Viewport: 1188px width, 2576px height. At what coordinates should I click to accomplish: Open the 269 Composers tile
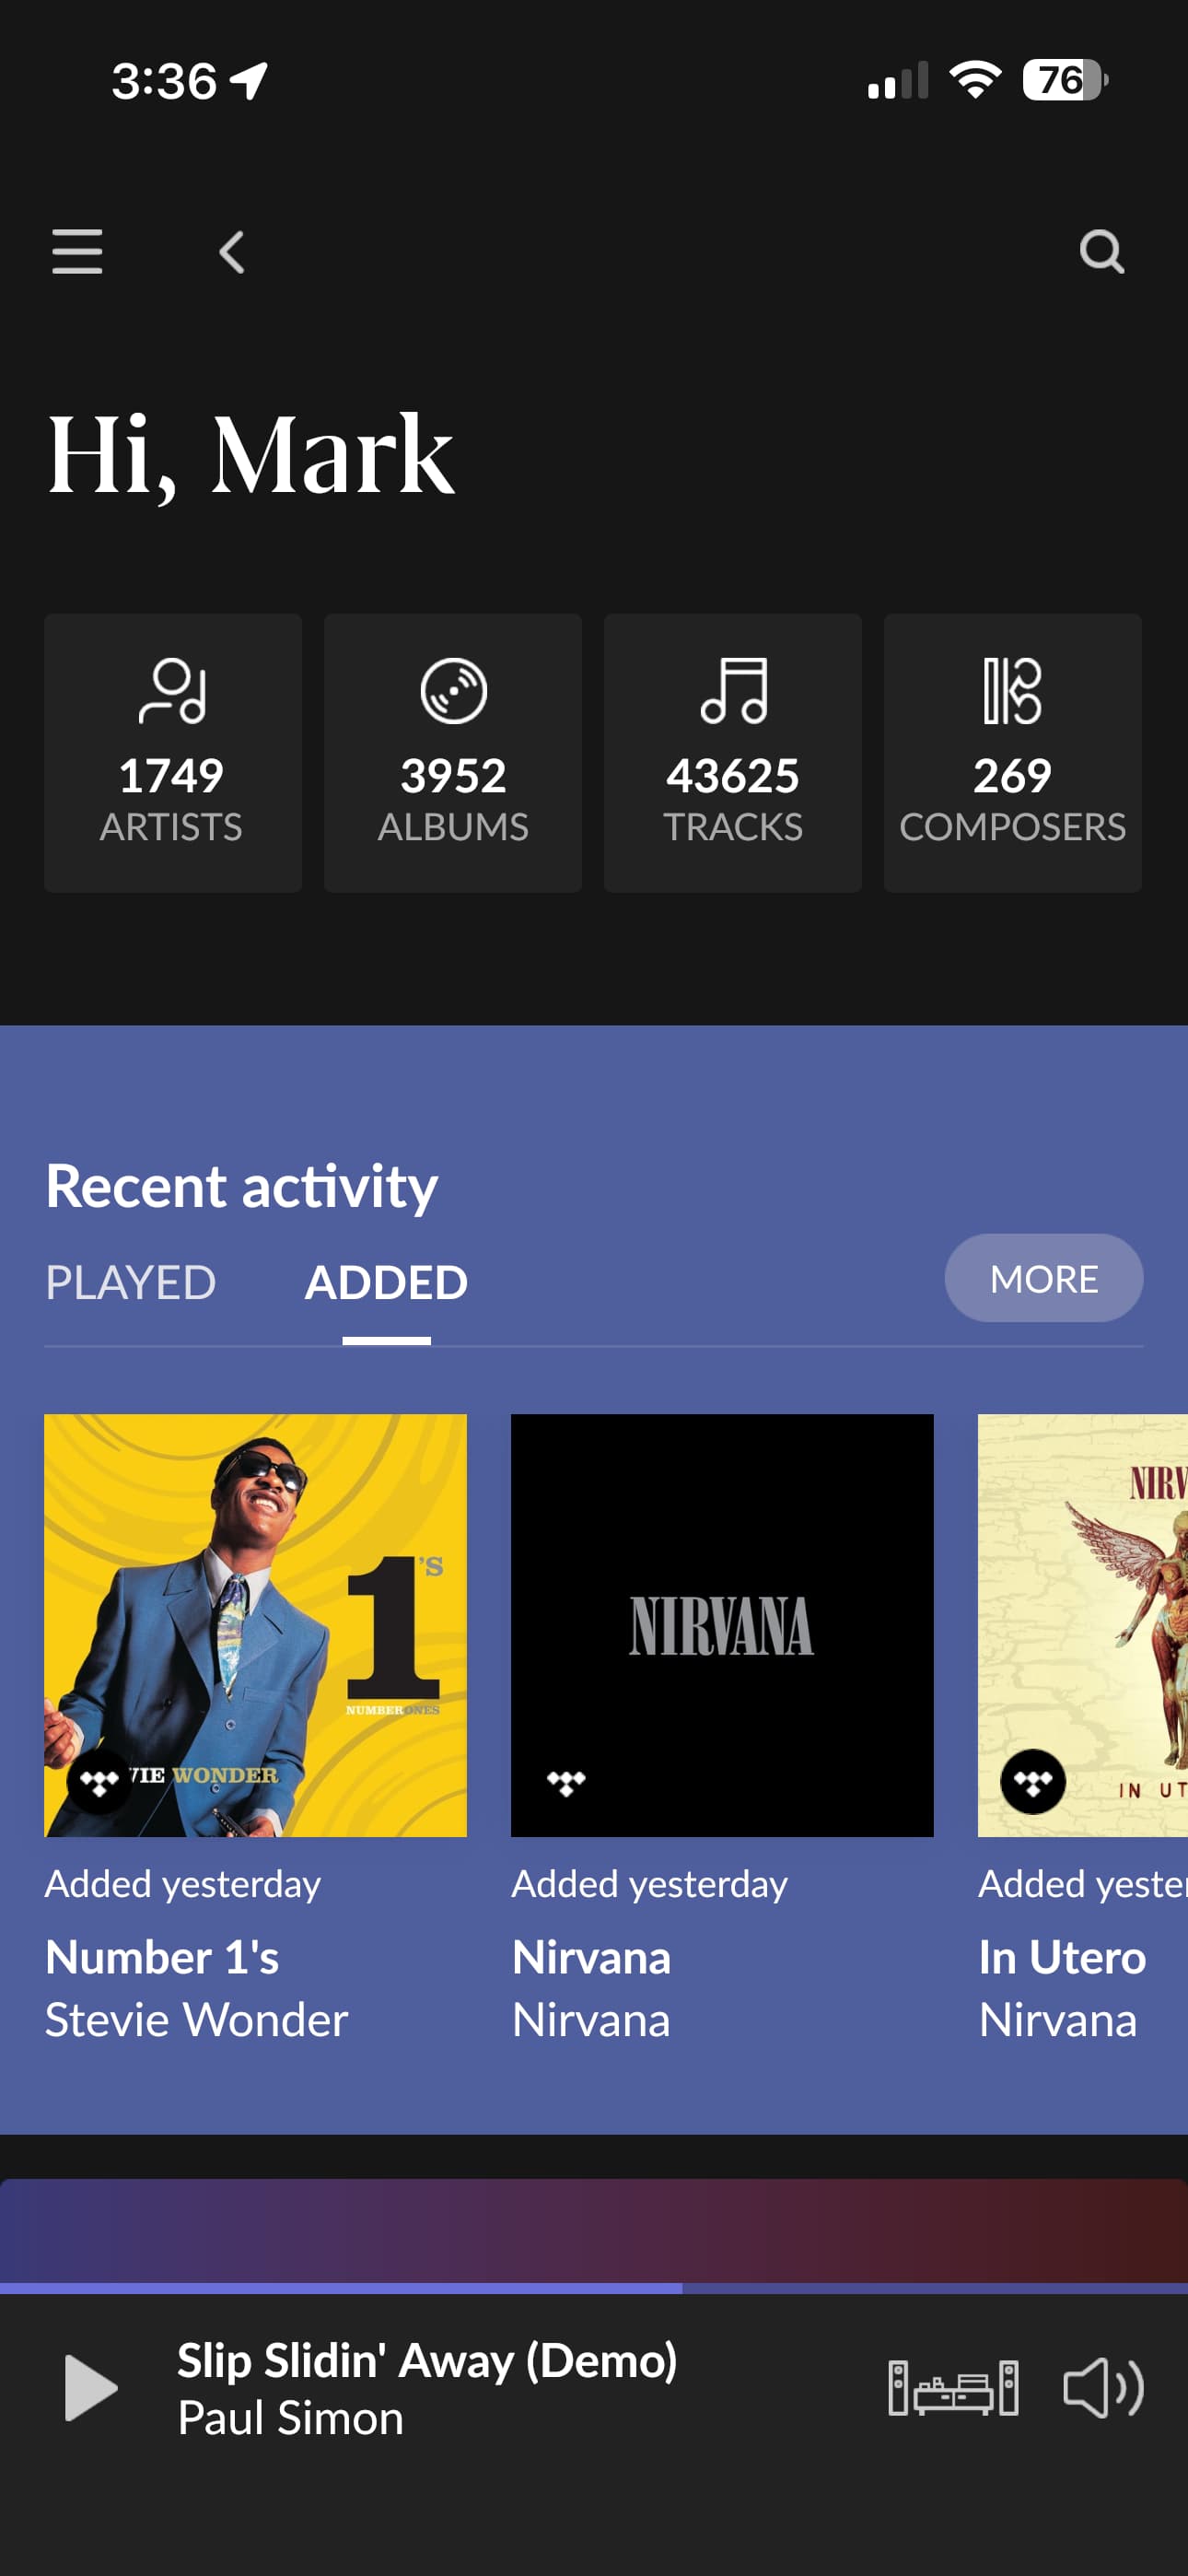[x=1012, y=752]
